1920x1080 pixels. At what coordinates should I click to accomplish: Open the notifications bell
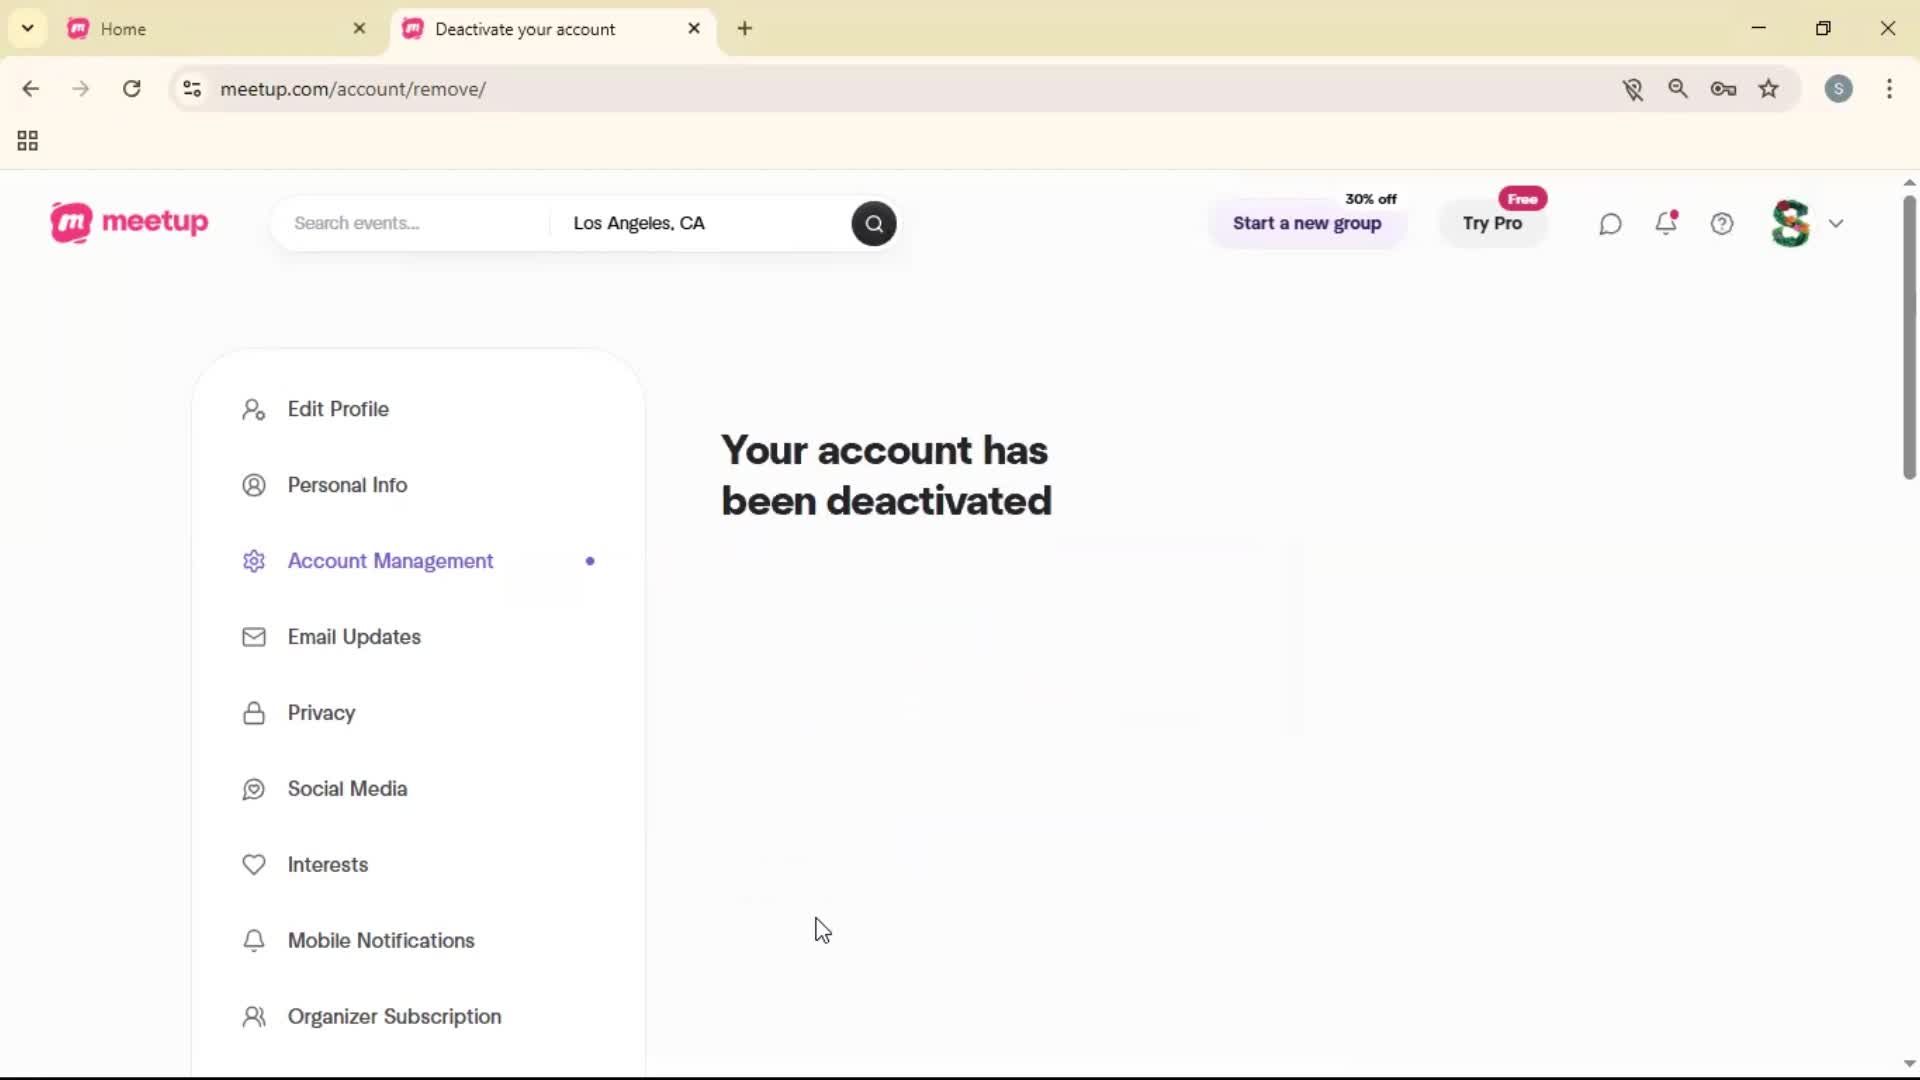(1667, 223)
